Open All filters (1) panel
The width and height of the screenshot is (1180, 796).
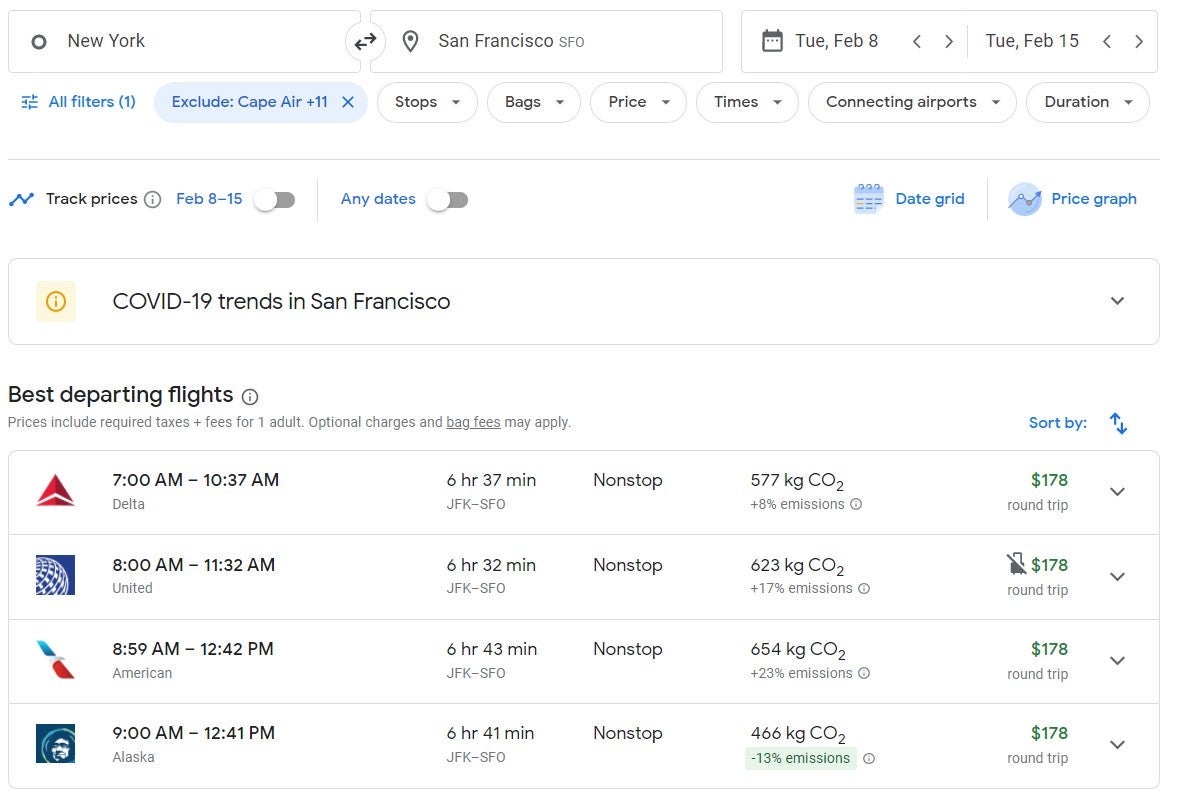coord(78,102)
